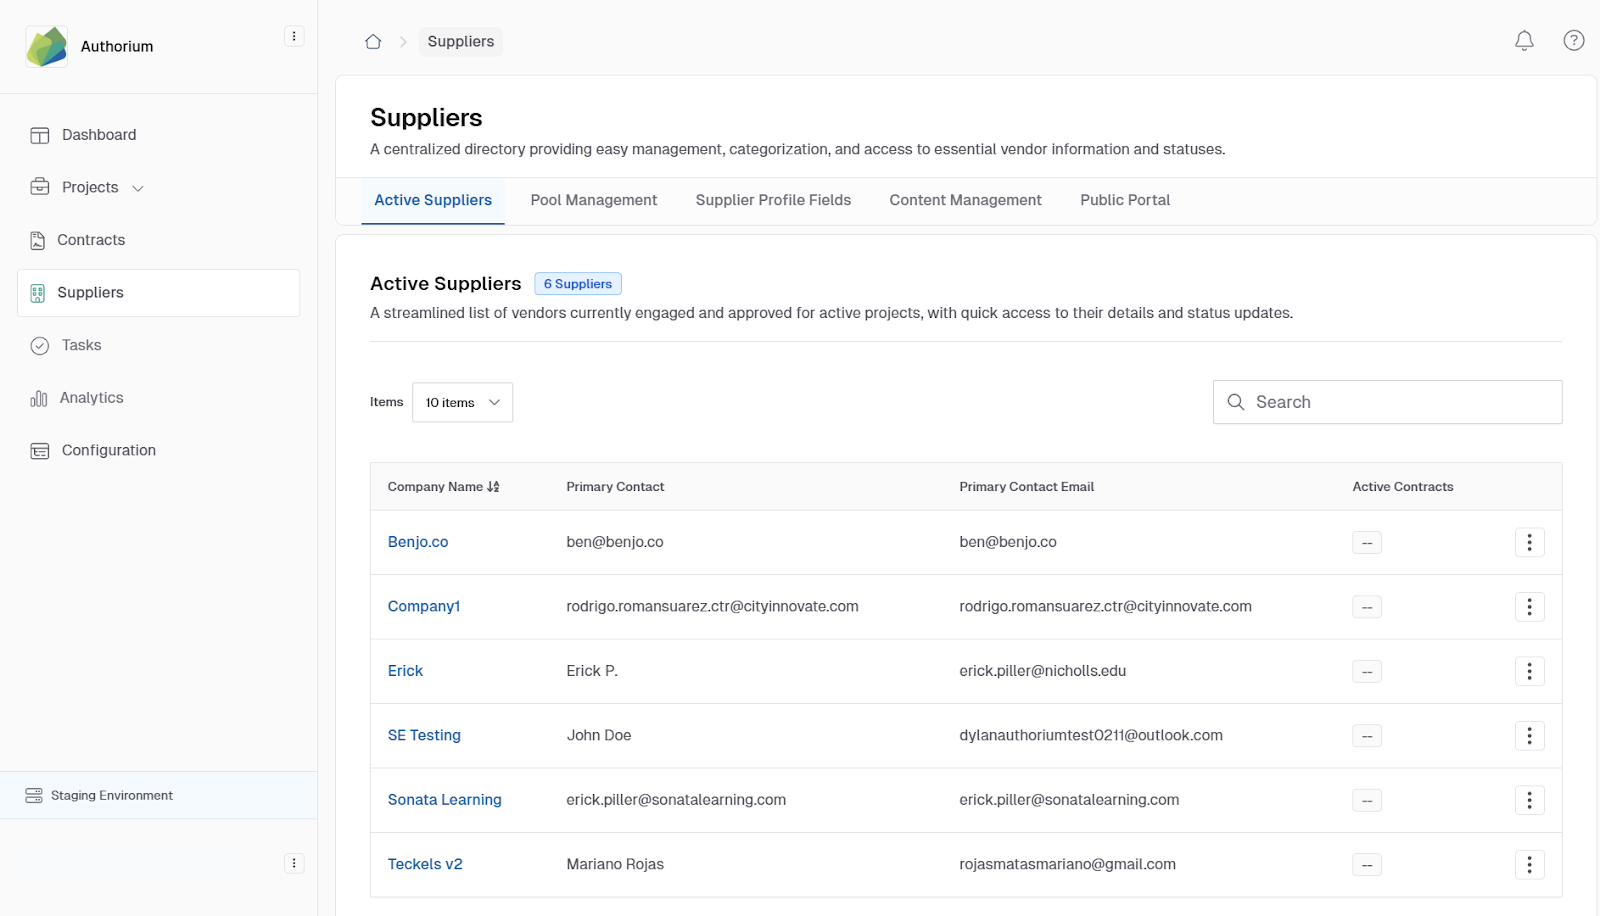Screen dimensions: 1600x916
Task: Open the Authorium workspace options menu
Action: [x=294, y=37]
